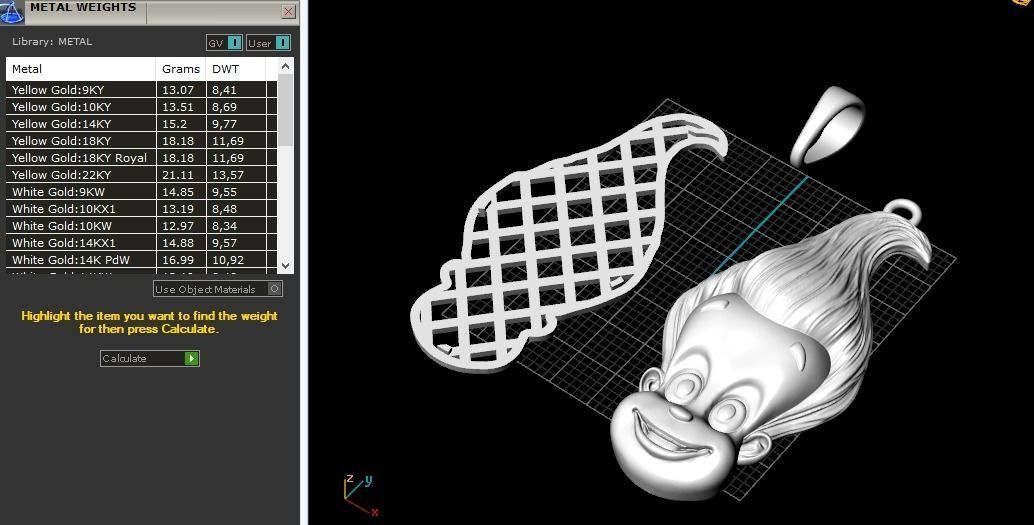This screenshot has height=525, width=1034.
Task: Click the green arrow on Calculate
Action: (x=191, y=358)
